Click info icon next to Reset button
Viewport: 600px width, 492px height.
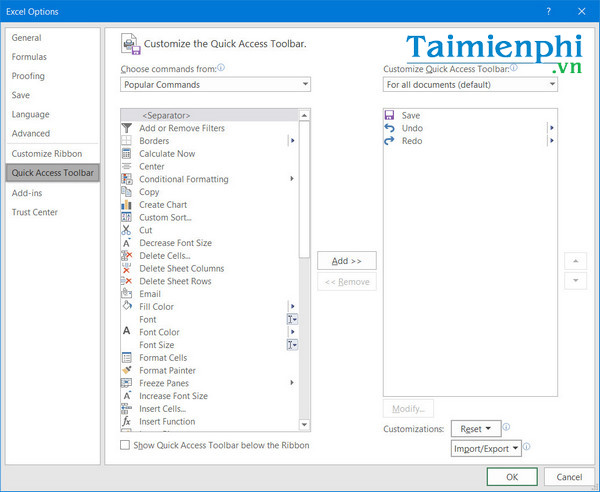coord(506,427)
